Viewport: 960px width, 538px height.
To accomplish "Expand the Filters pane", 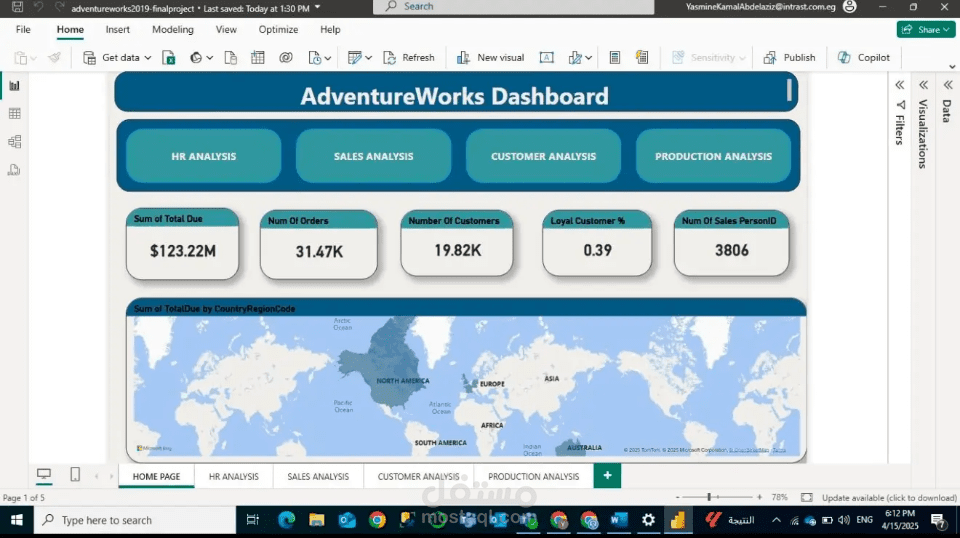I will [x=899, y=85].
